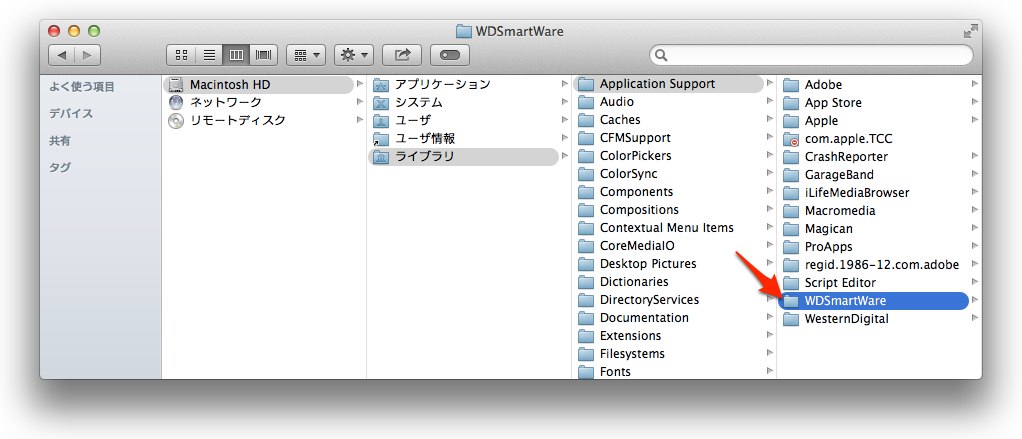The height and width of the screenshot is (439, 1022).
Task: Expand the Adobe folder disclosure arrow
Action: coord(975,83)
